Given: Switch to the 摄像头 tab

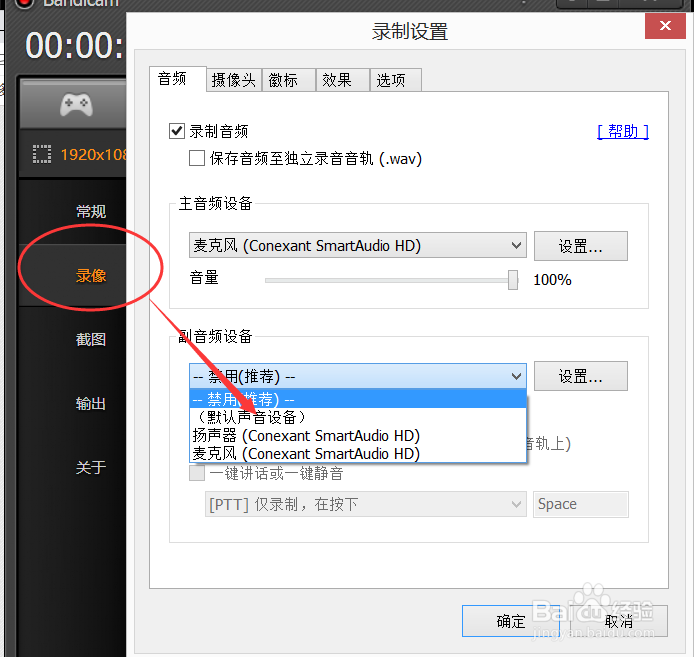Looking at the screenshot, I should [234, 80].
